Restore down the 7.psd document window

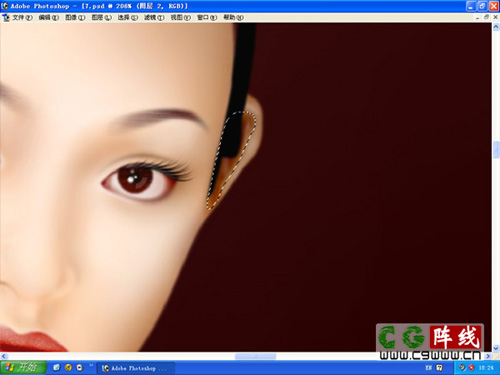pyautogui.click(x=486, y=17)
